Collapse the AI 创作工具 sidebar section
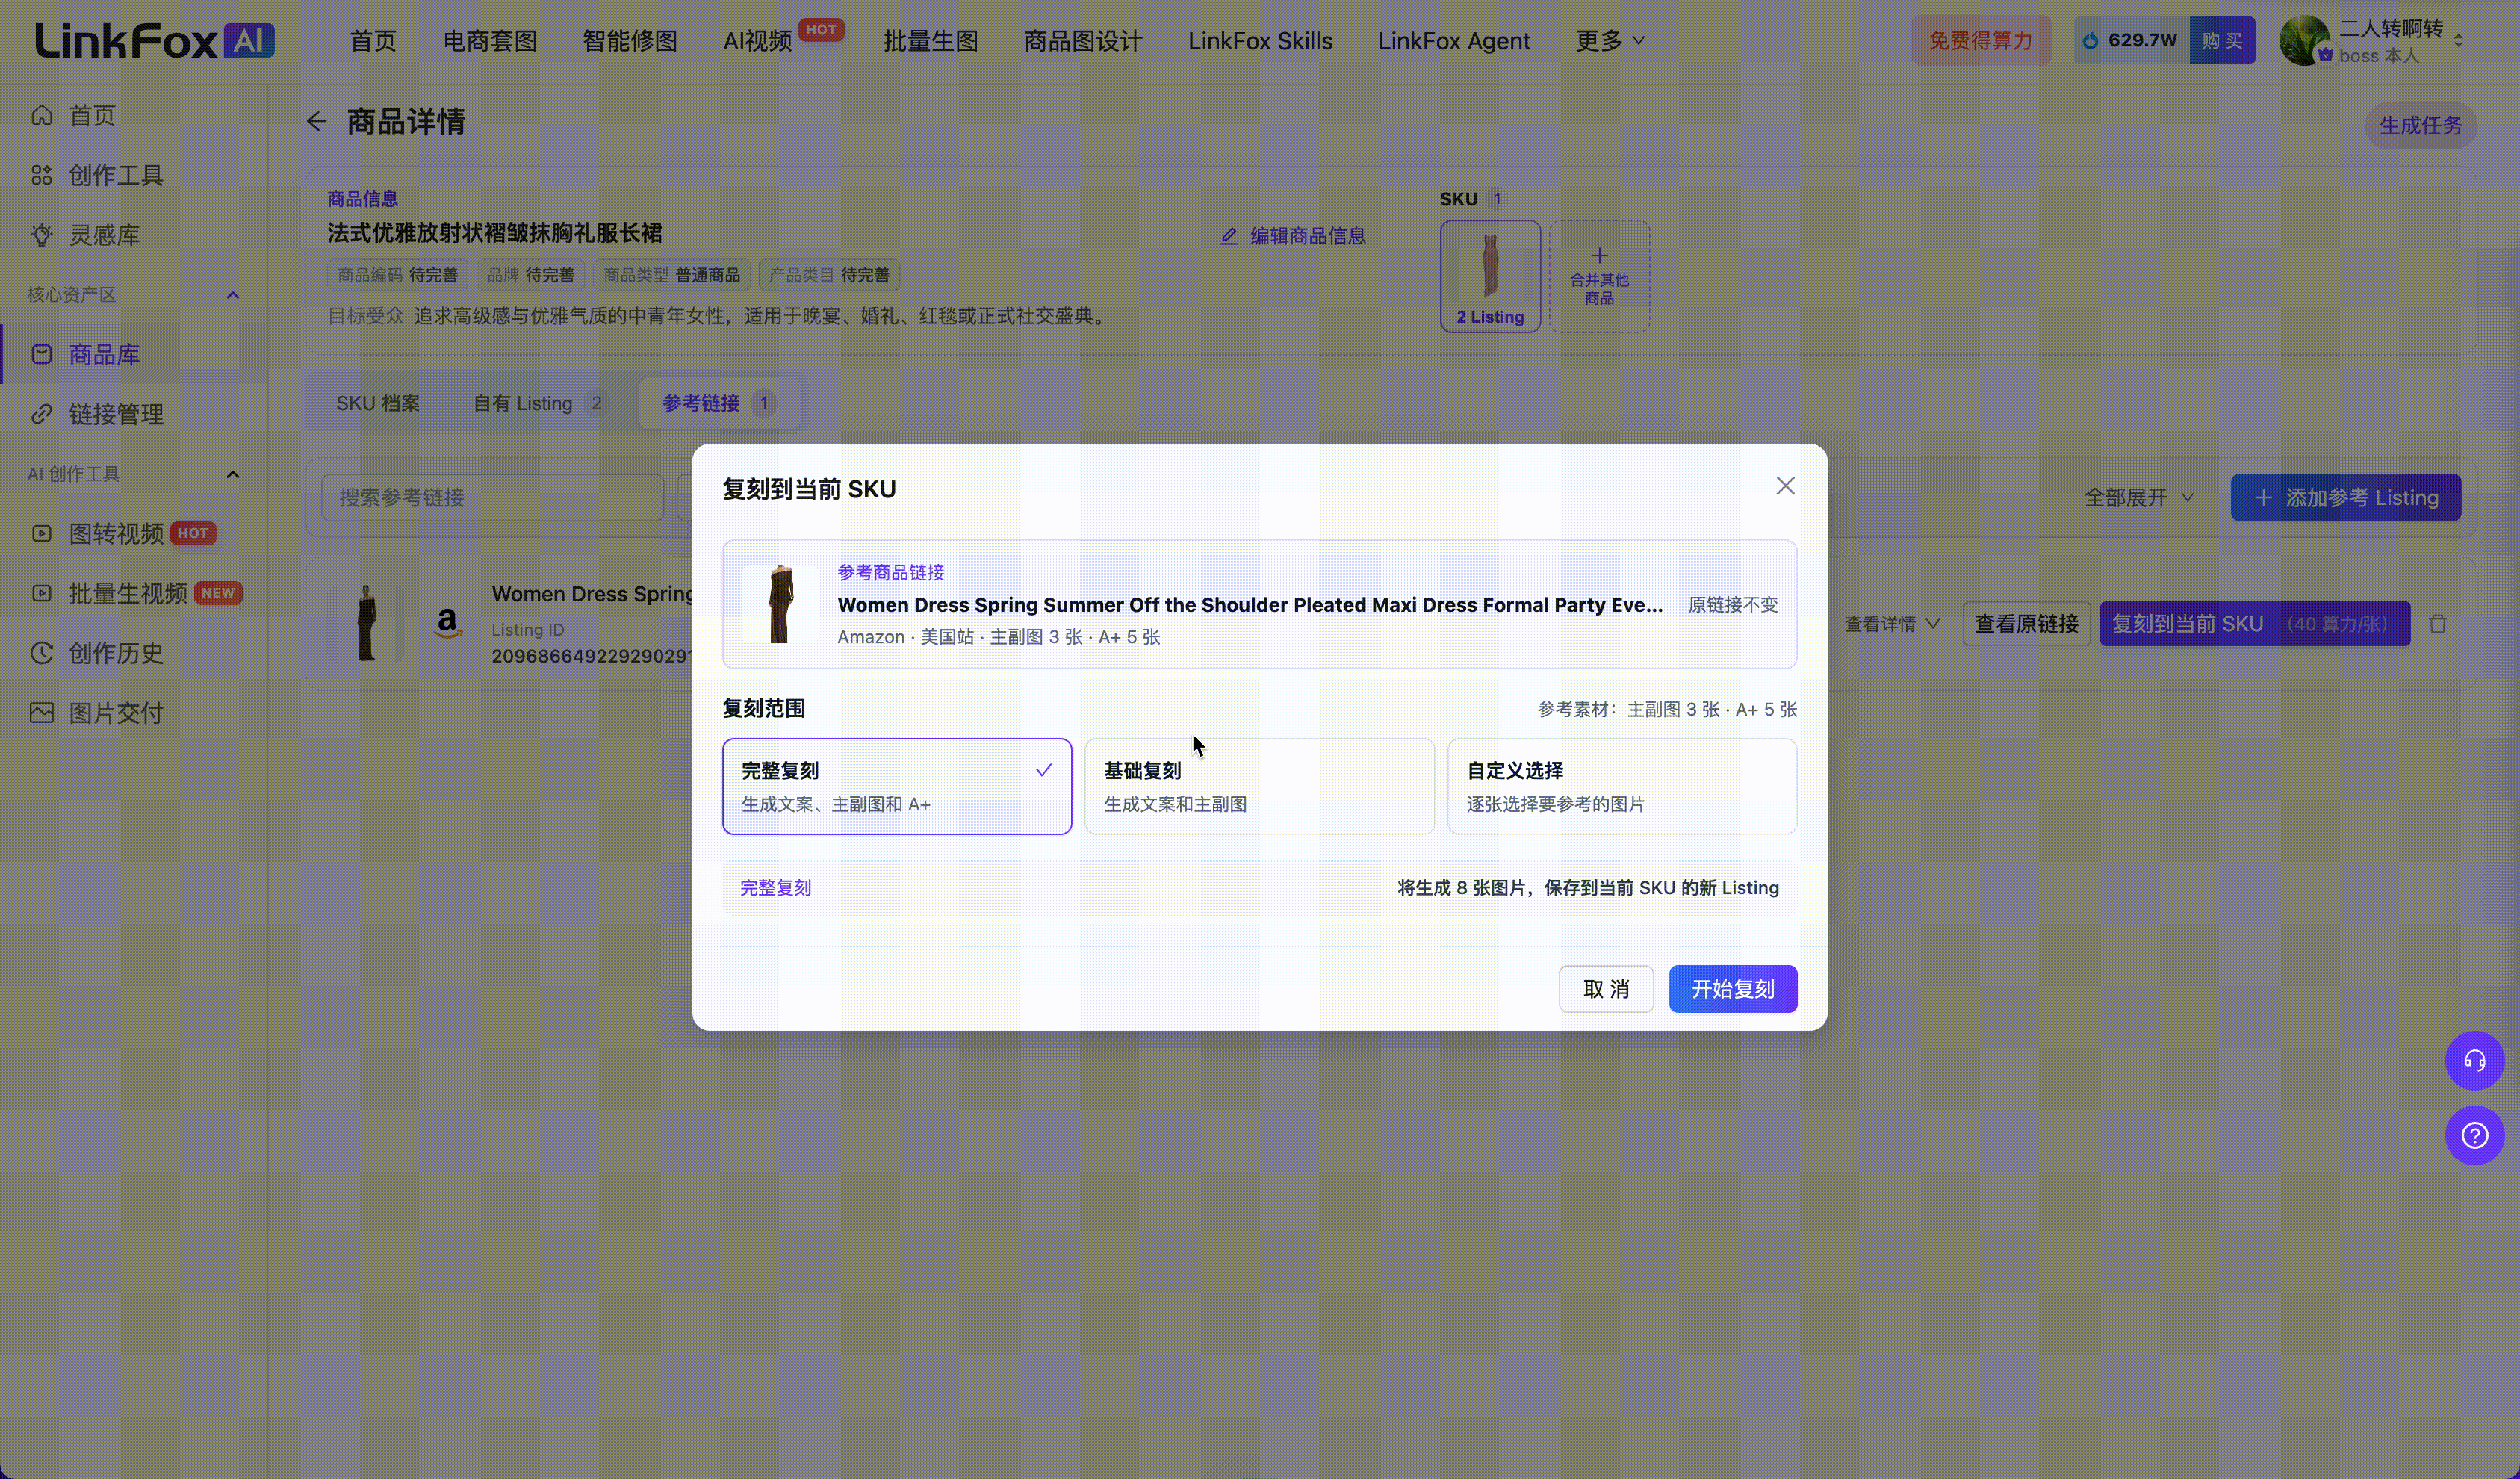The width and height of the screenshot is (2520, 1479). coord(233,474)
